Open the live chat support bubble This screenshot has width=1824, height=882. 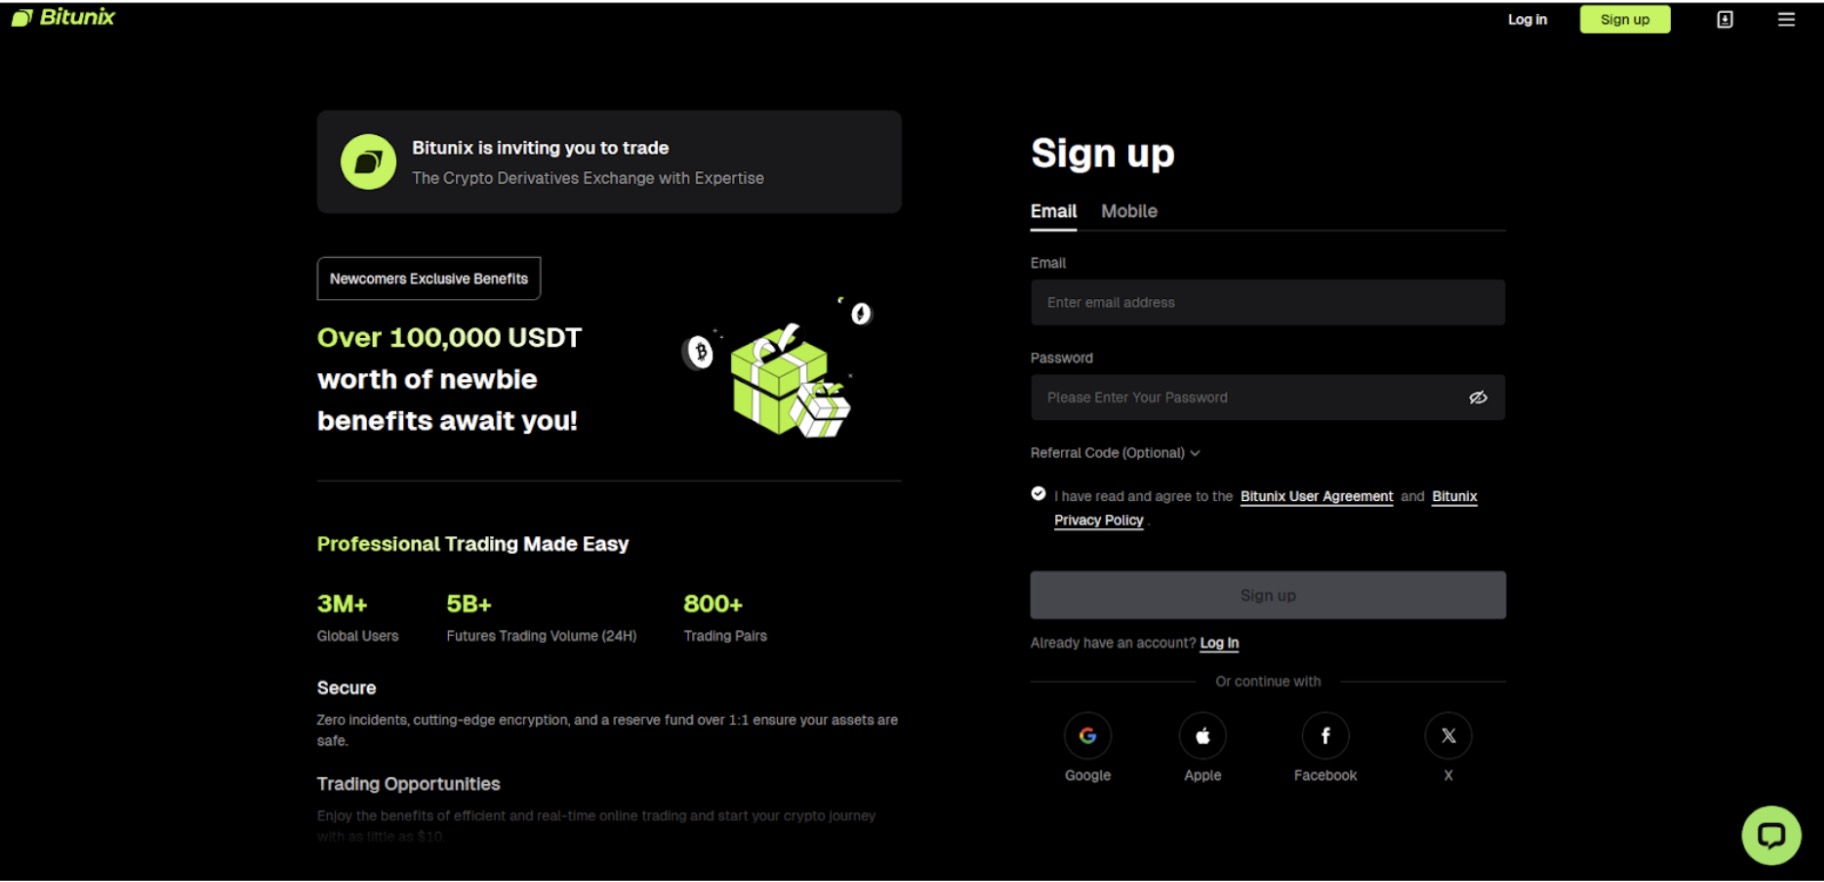click(x=1771, y=835)
